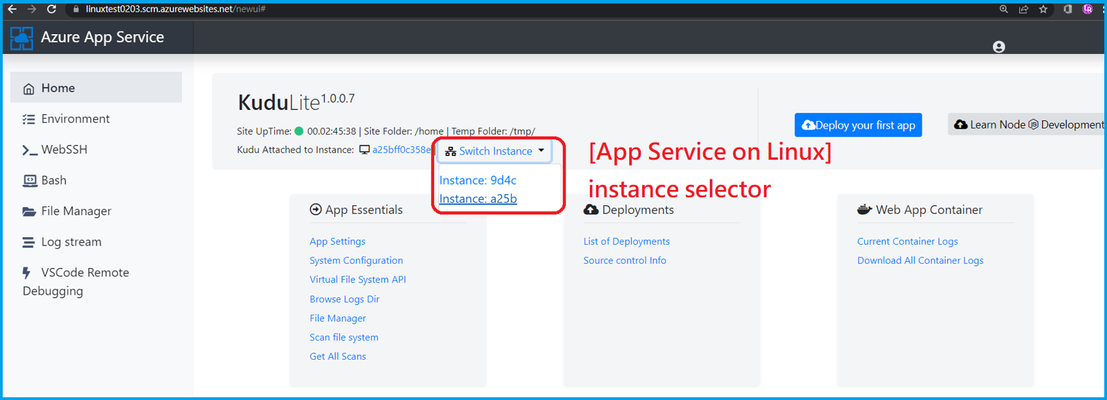Click the Azure App Service header title
The height and width of the screenshot is (400, 1107).
click(x=102, y=37)
